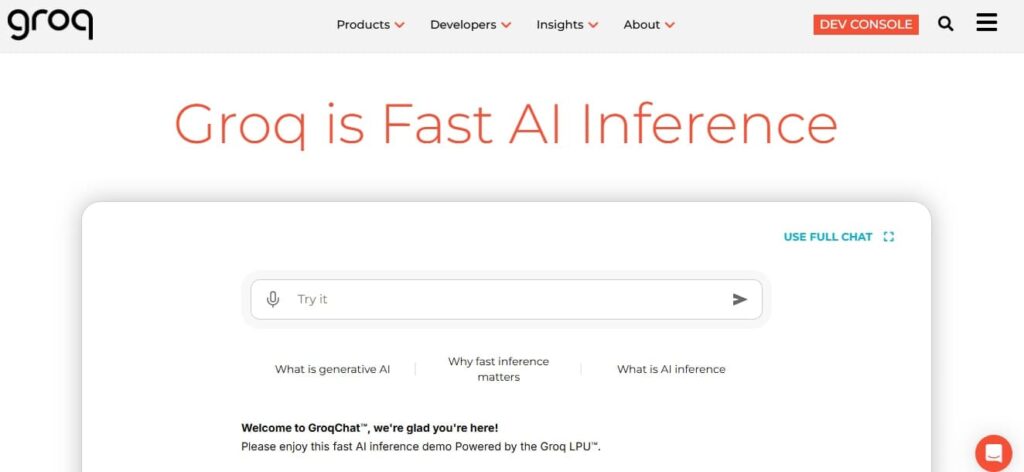Select the Developers menu label
This screenshot has height=472, width=1024.
coord(463,25)
